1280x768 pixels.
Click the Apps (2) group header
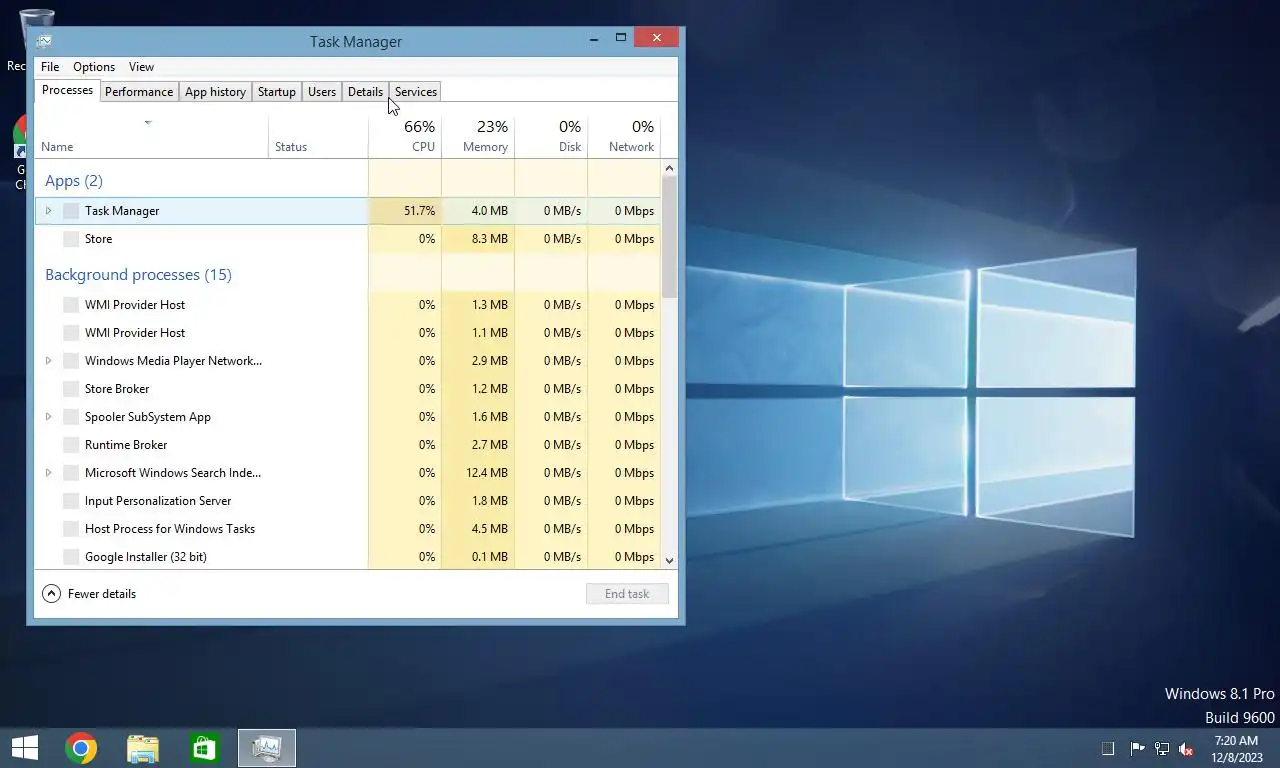[74, 181]
